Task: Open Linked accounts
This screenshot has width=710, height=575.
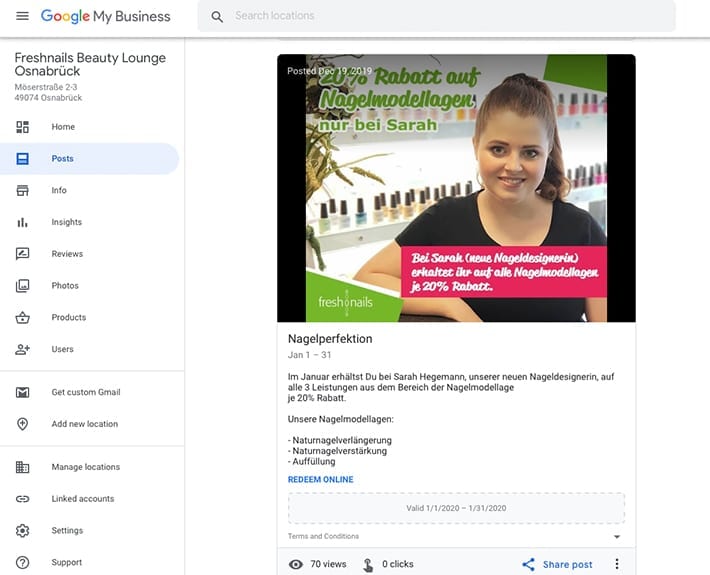Action: tap(89, 498)
